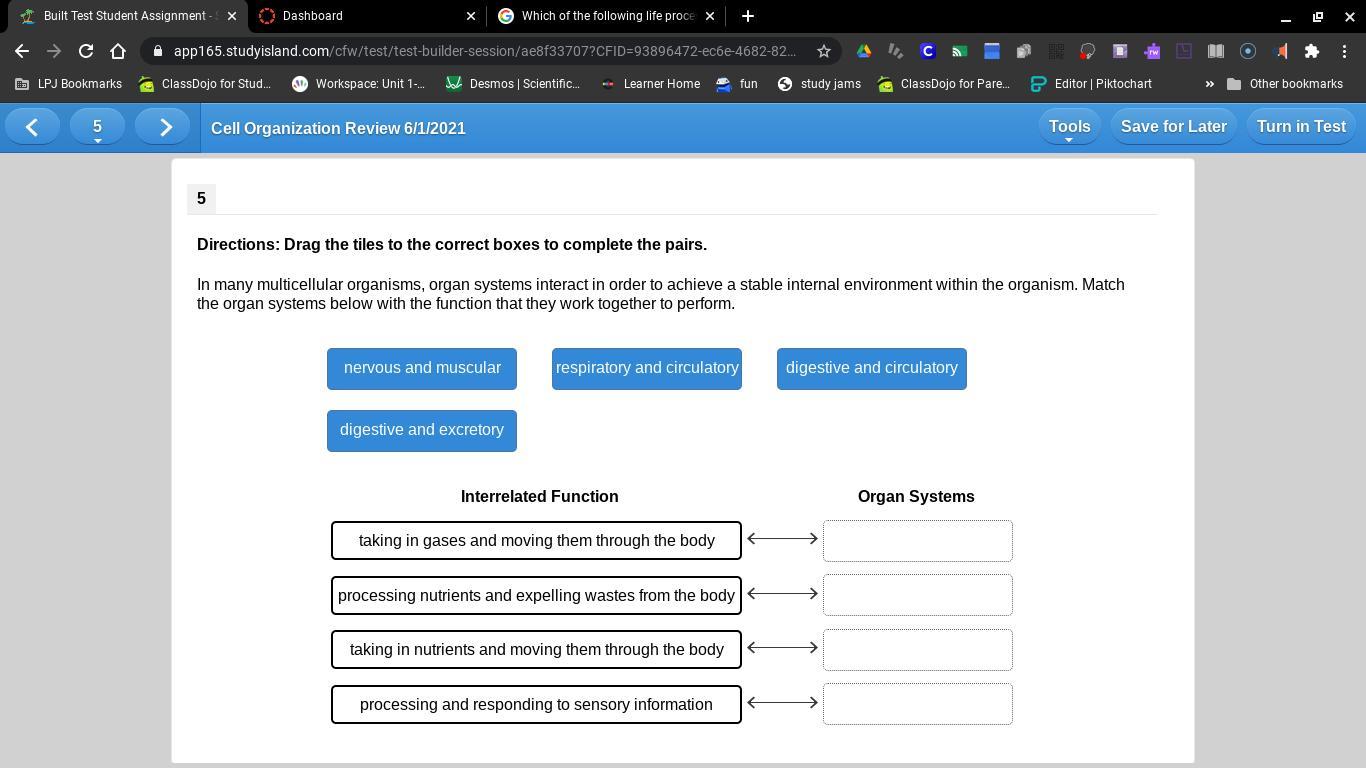Close the Built Test Student Assignment tab
The height and width of the screenshot is (768, 1366).
232,16
